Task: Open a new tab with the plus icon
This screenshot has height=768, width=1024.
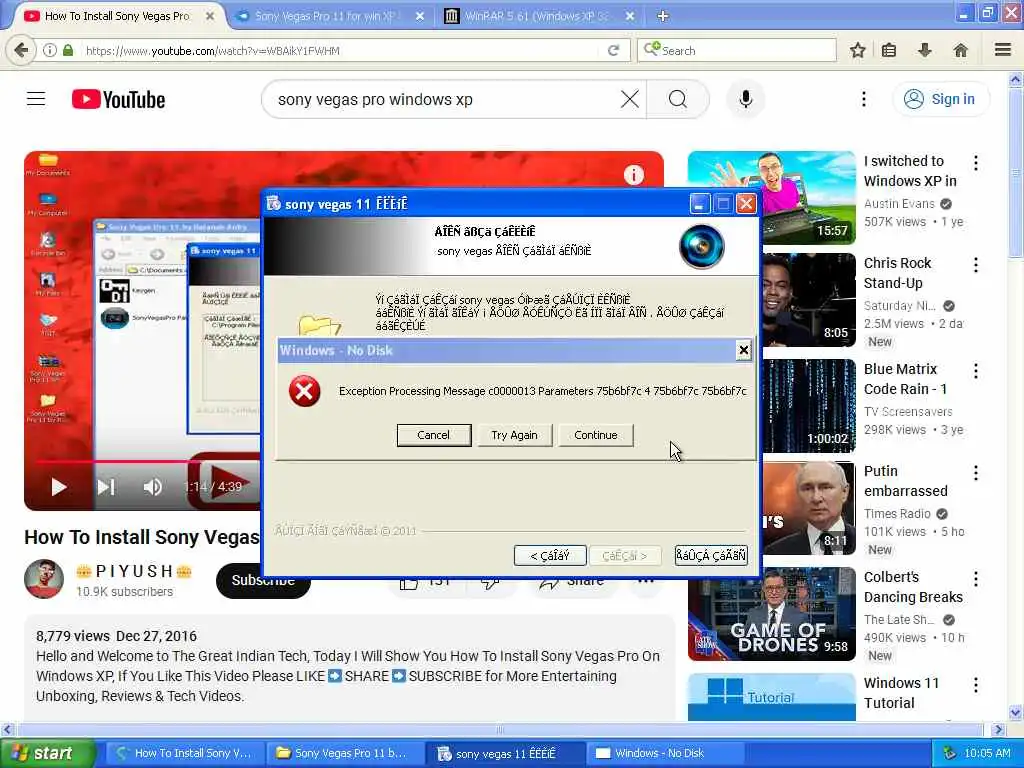Action: pos(663,16)
